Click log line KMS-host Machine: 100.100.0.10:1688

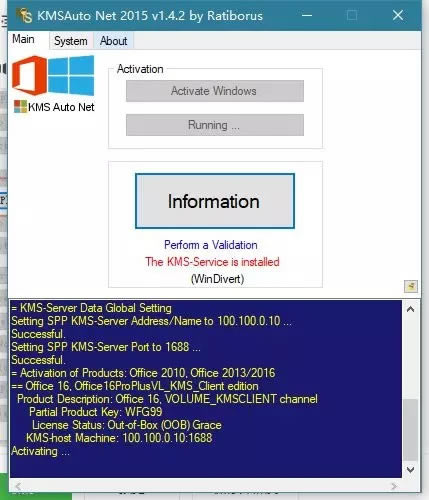(x=119, y=438)
